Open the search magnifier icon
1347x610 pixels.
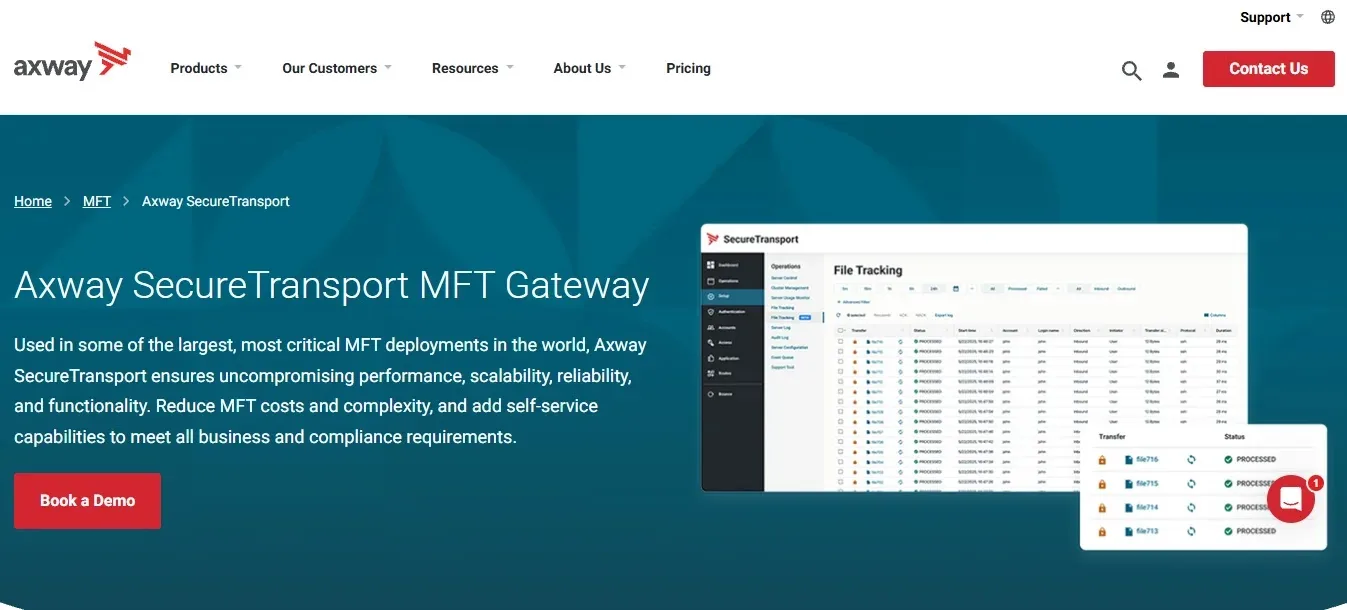1131,70
